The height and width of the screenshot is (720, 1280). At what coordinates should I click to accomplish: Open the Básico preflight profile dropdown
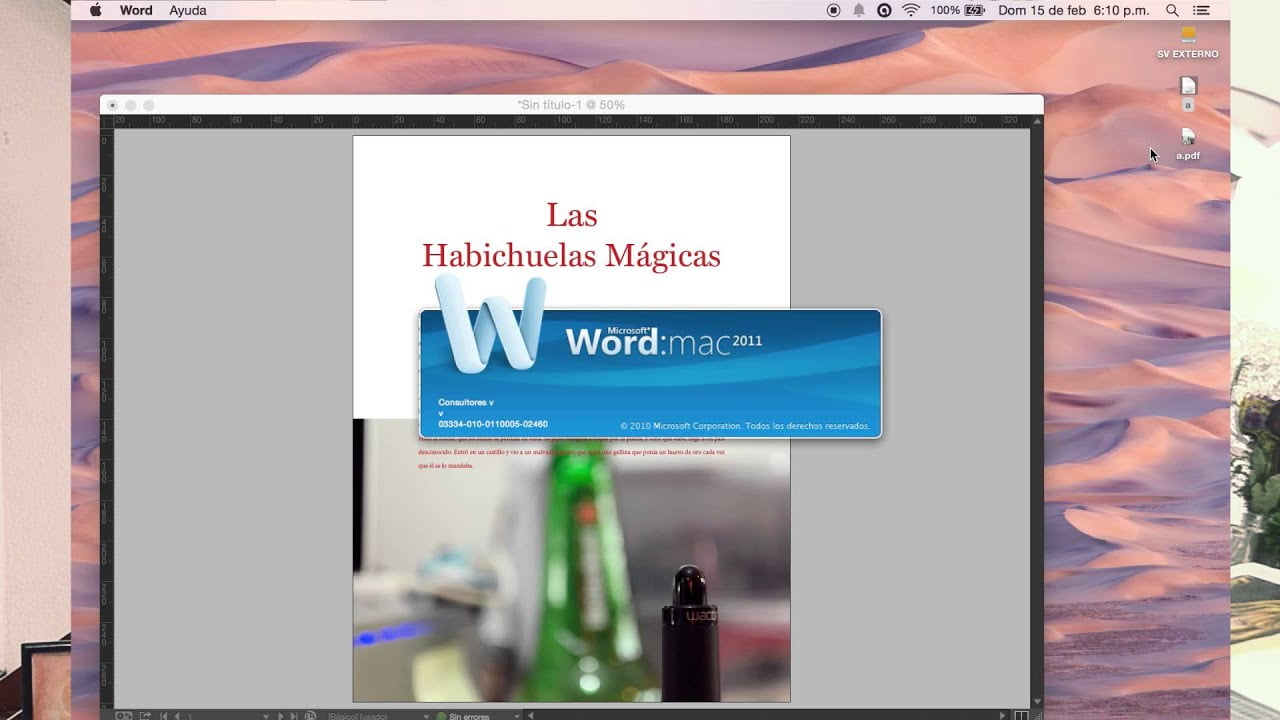point(378,716)
